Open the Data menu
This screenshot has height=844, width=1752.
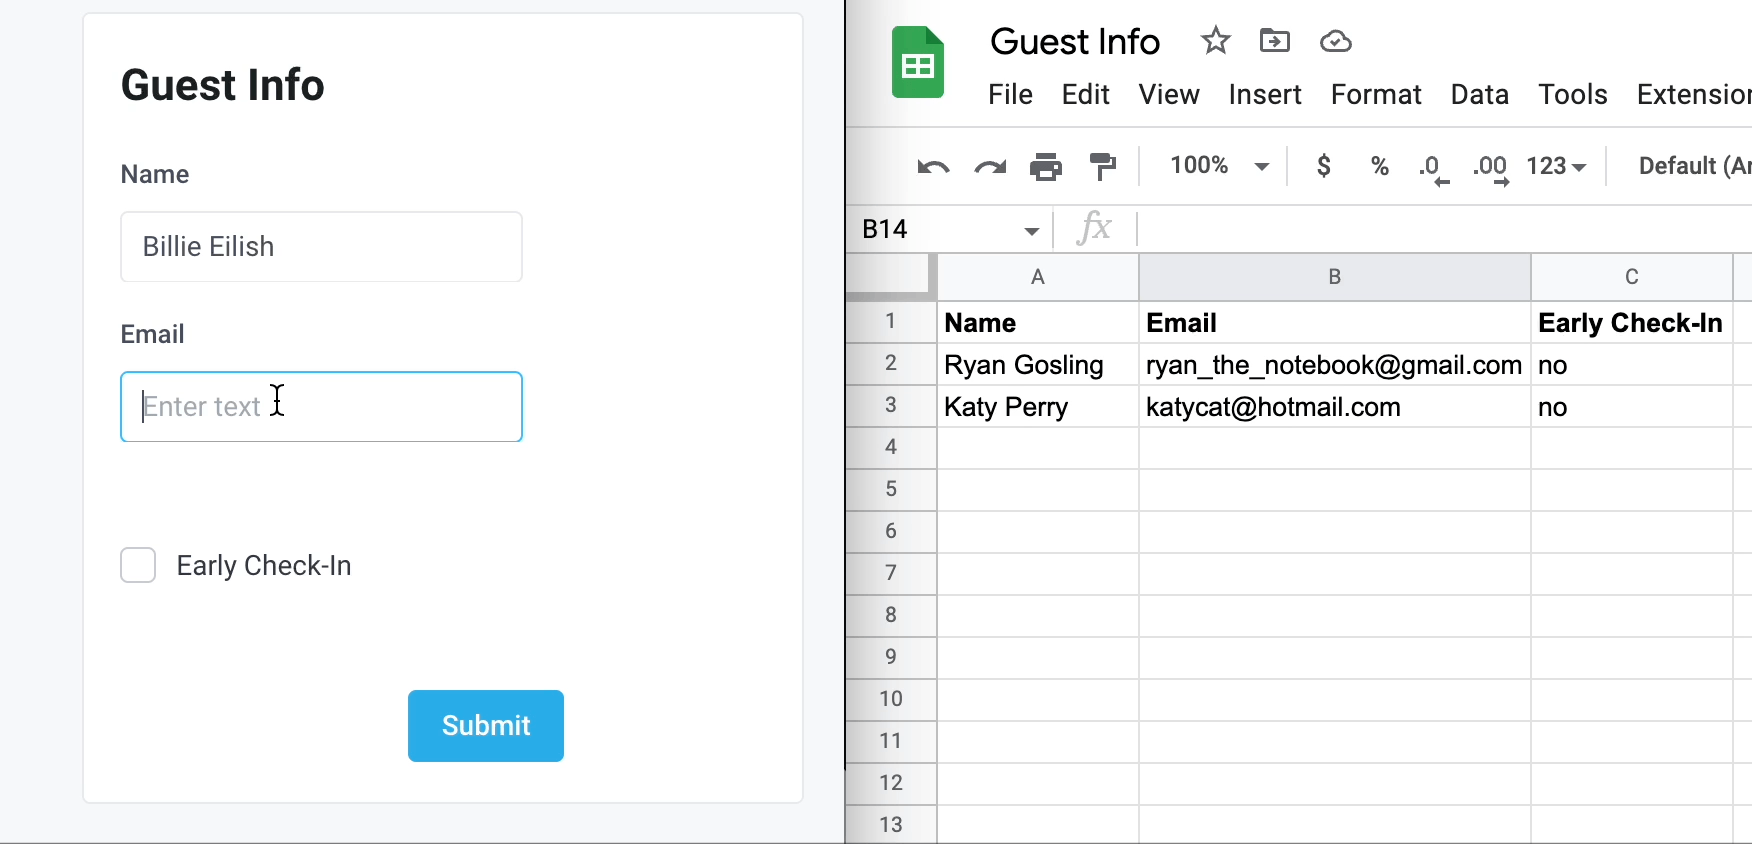point(1479,95)
